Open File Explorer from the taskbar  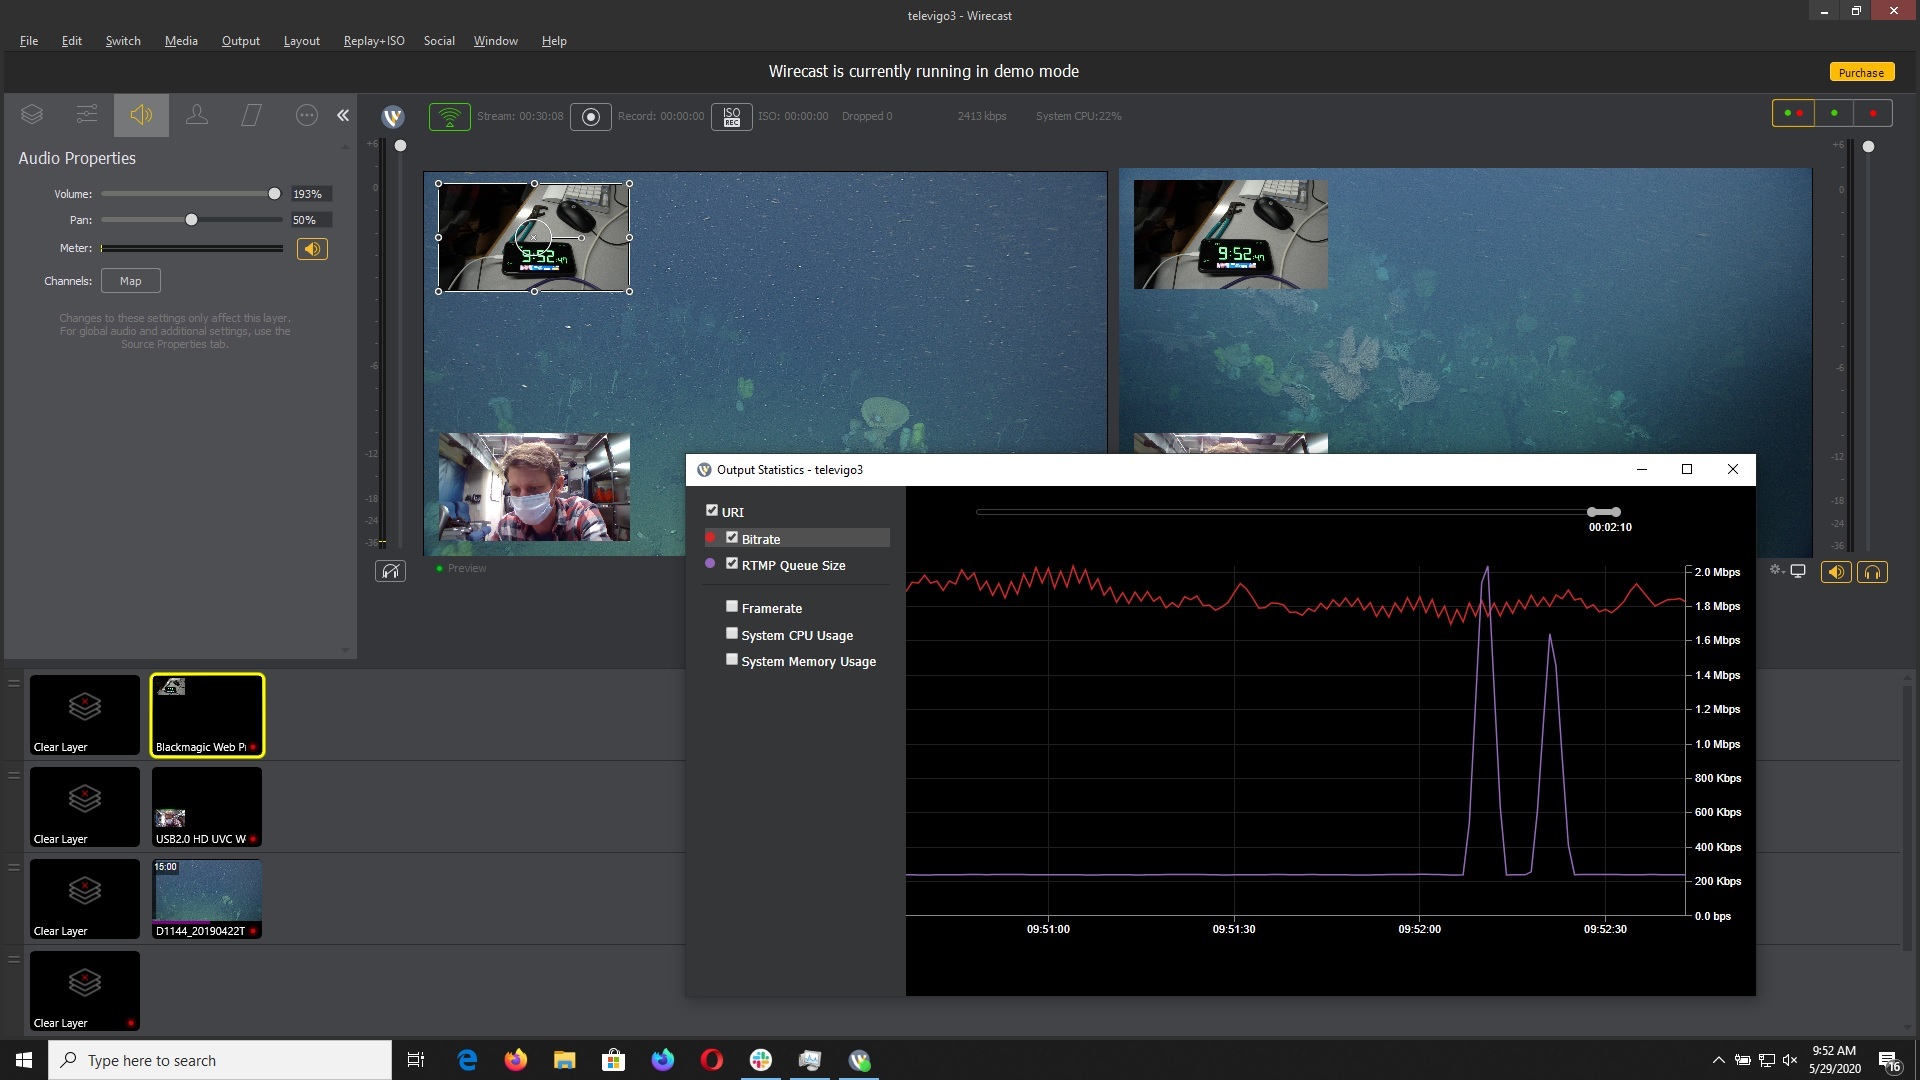(x=565, y=1060)
